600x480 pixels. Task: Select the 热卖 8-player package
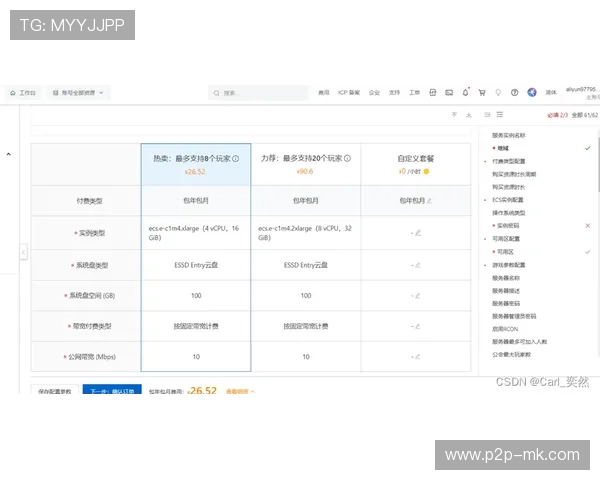[196, 165]
